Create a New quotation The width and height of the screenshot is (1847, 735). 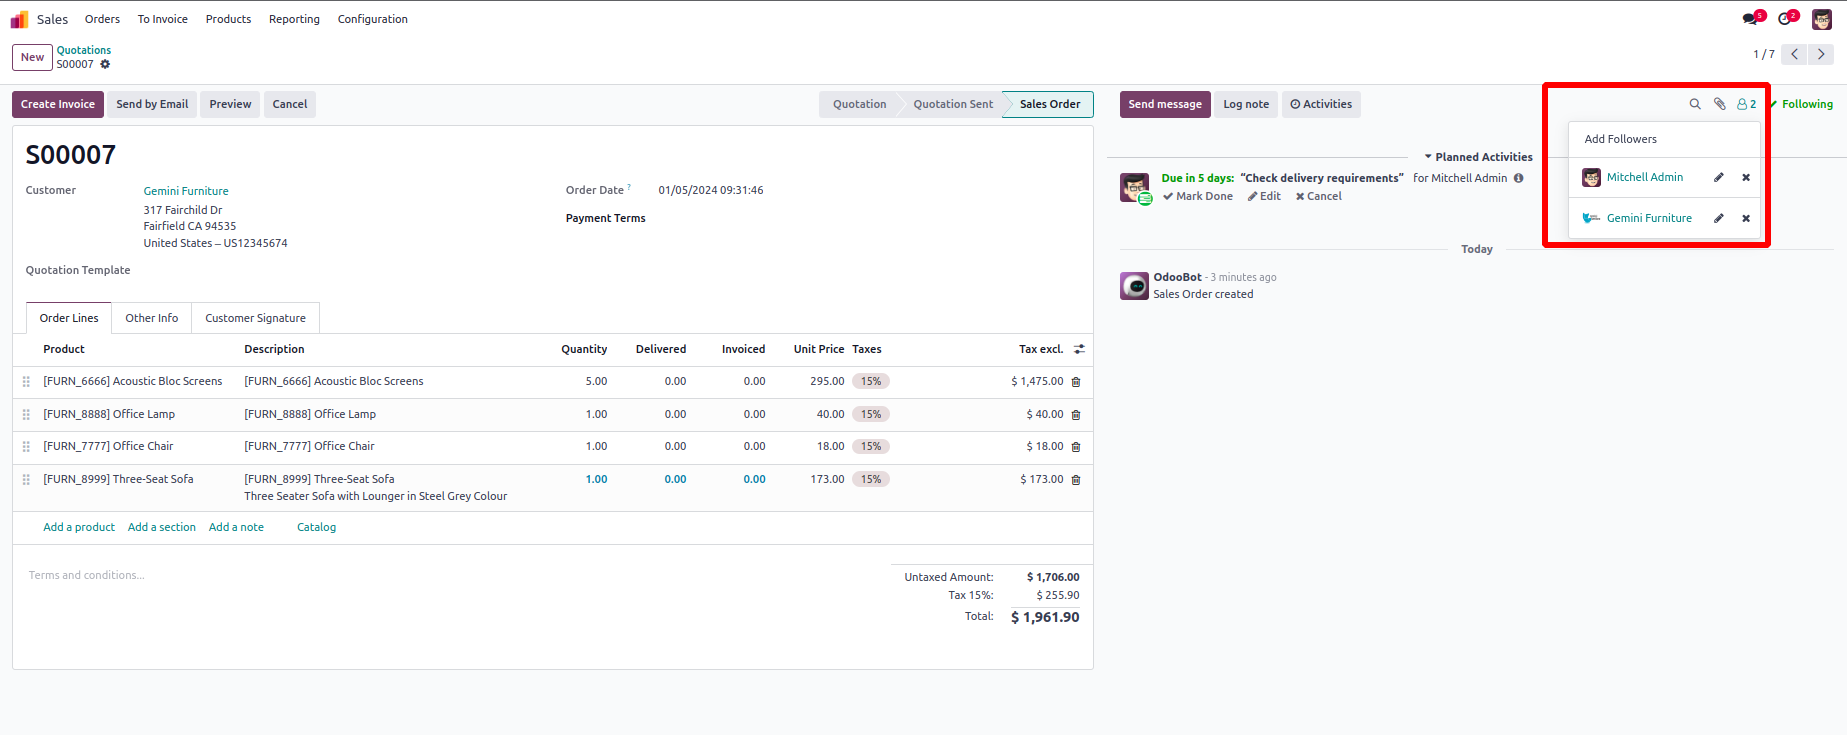[x=32, y=57]
